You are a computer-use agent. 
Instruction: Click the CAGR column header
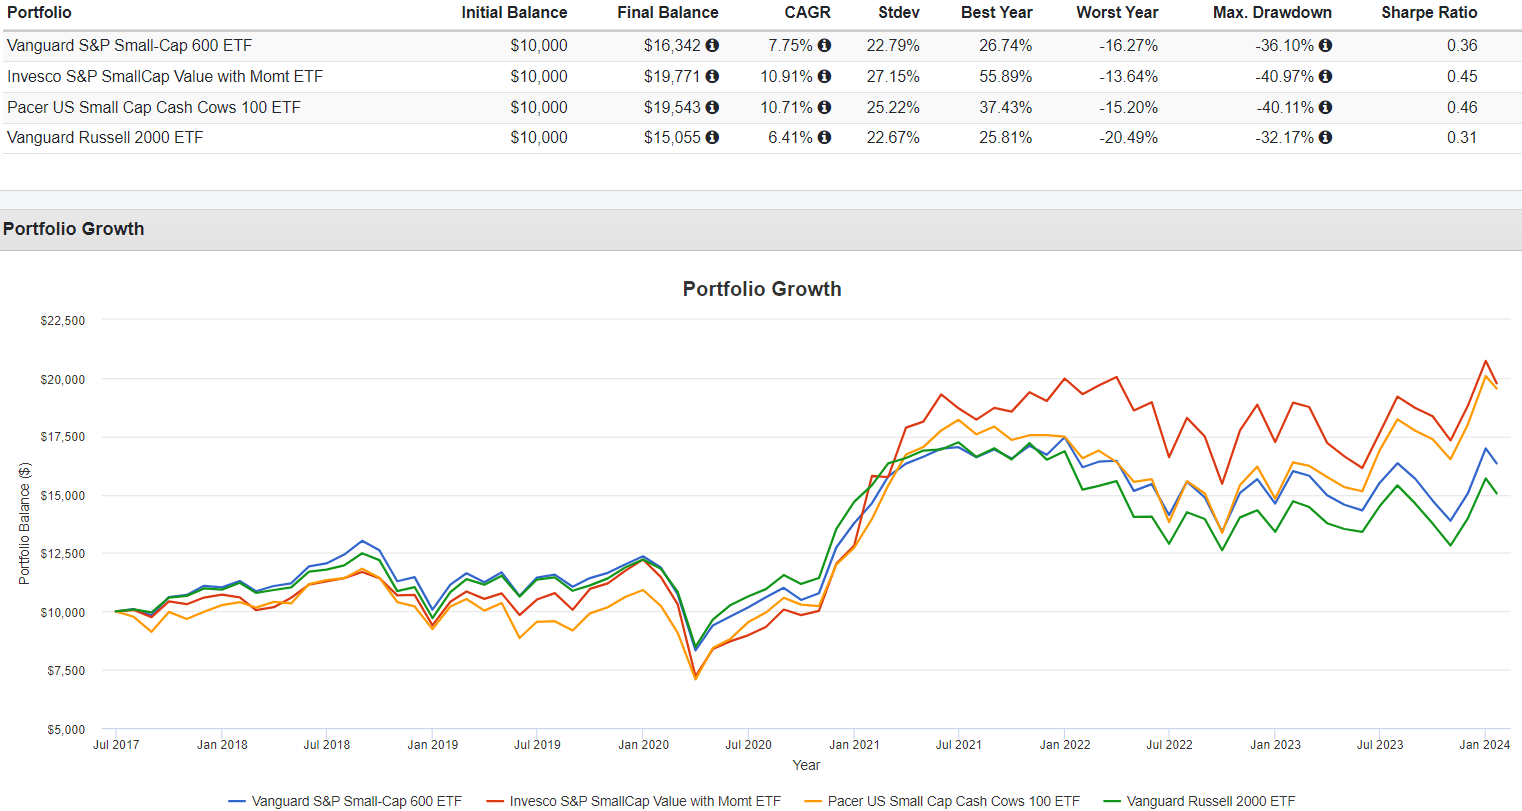(807, 12)
